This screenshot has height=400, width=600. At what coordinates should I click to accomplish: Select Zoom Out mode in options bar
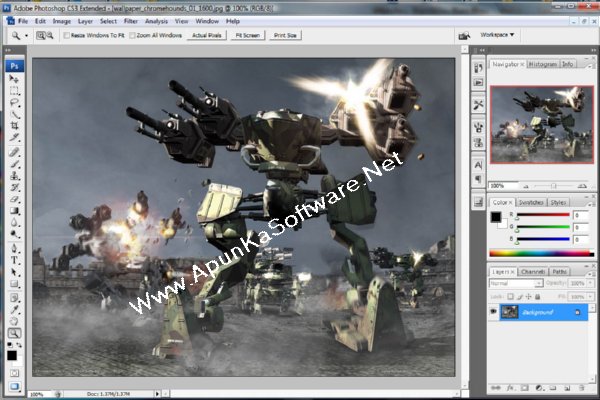50,36
